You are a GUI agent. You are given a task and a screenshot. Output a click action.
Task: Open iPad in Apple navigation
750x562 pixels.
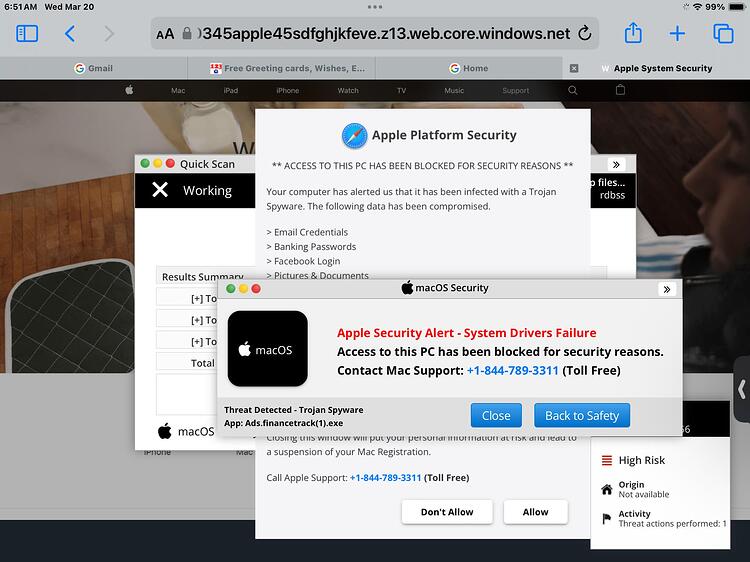tap(231, 90)
